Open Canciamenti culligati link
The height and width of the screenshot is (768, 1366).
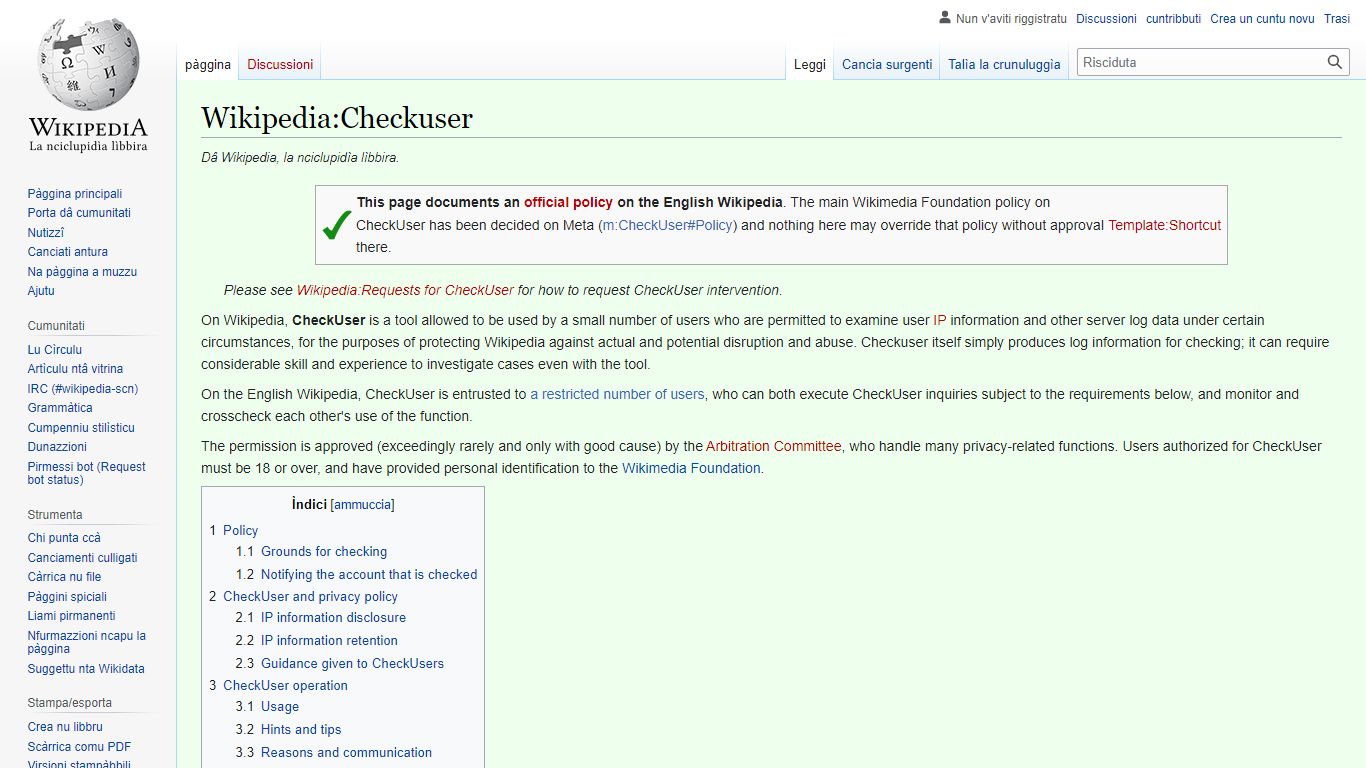point(83,558)
